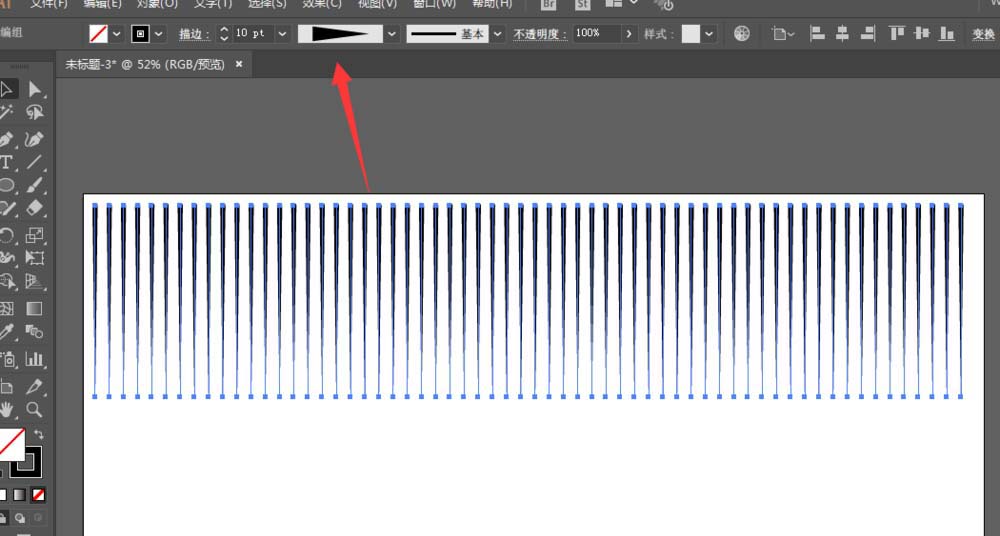Select the Hand tool
The height and width of the screenshot is (536, 1000).
6,410
